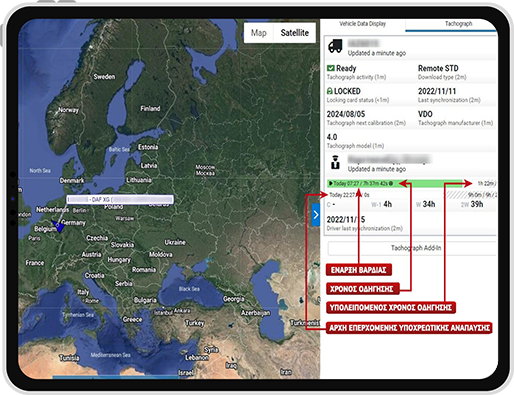Collapse the side panel with the blue chevron
This screenshot has width=514, height=395.
316,215
